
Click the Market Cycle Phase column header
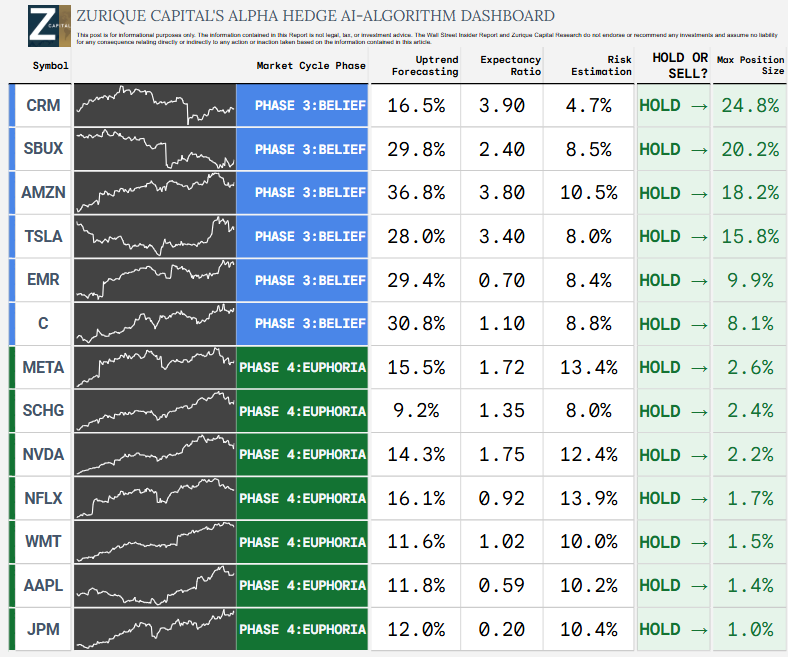tap(311, 66)
